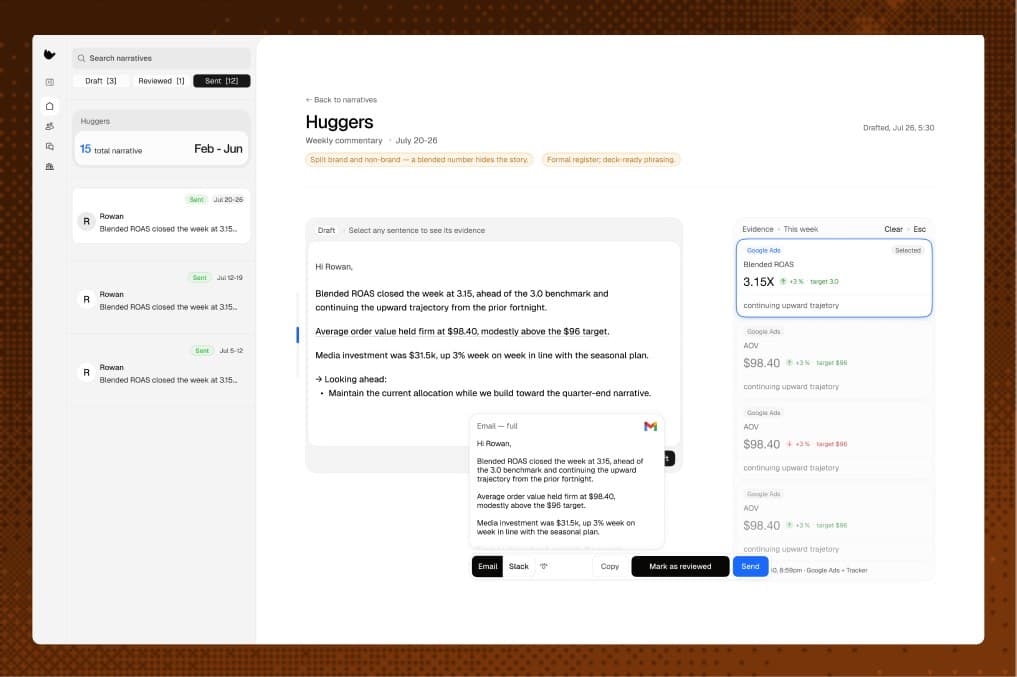
Task: Click the red down arrow on the third evidence card
Action: coord(789,444)
